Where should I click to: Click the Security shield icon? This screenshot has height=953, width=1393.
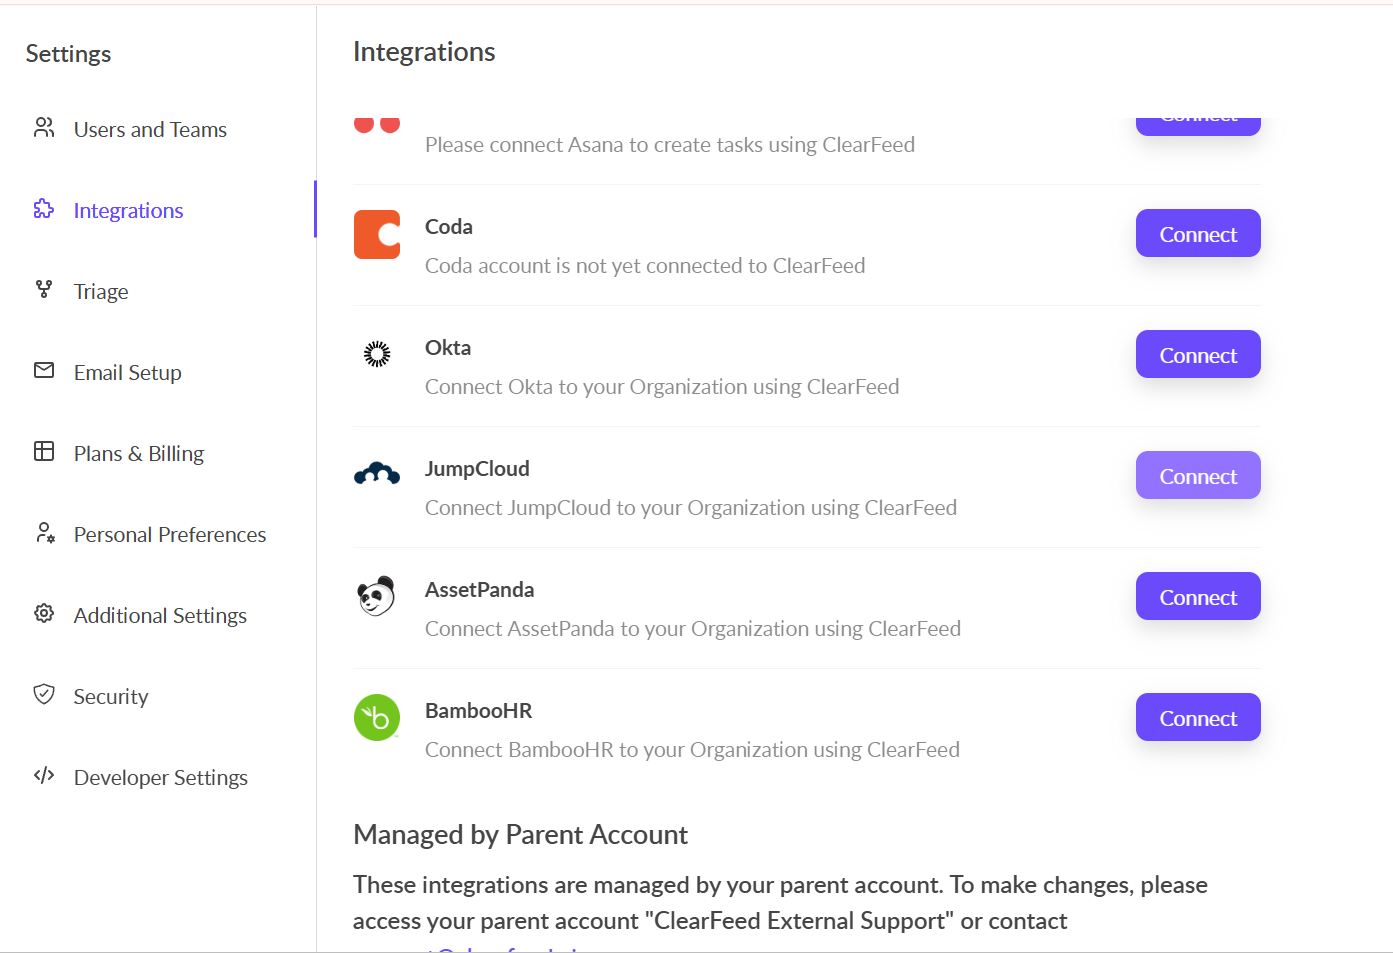coord(44,694)
